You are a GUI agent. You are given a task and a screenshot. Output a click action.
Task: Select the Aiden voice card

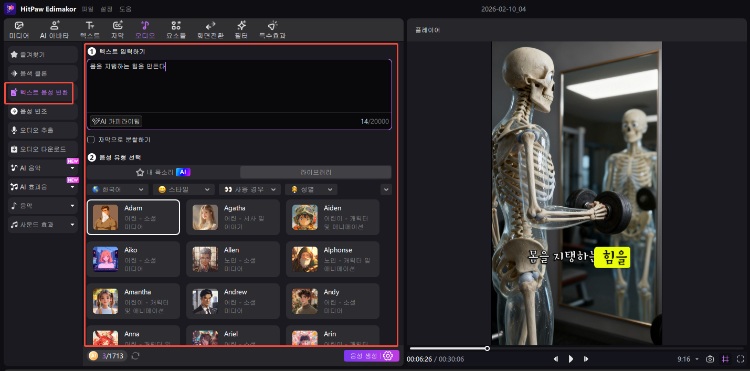coord(332,217)
